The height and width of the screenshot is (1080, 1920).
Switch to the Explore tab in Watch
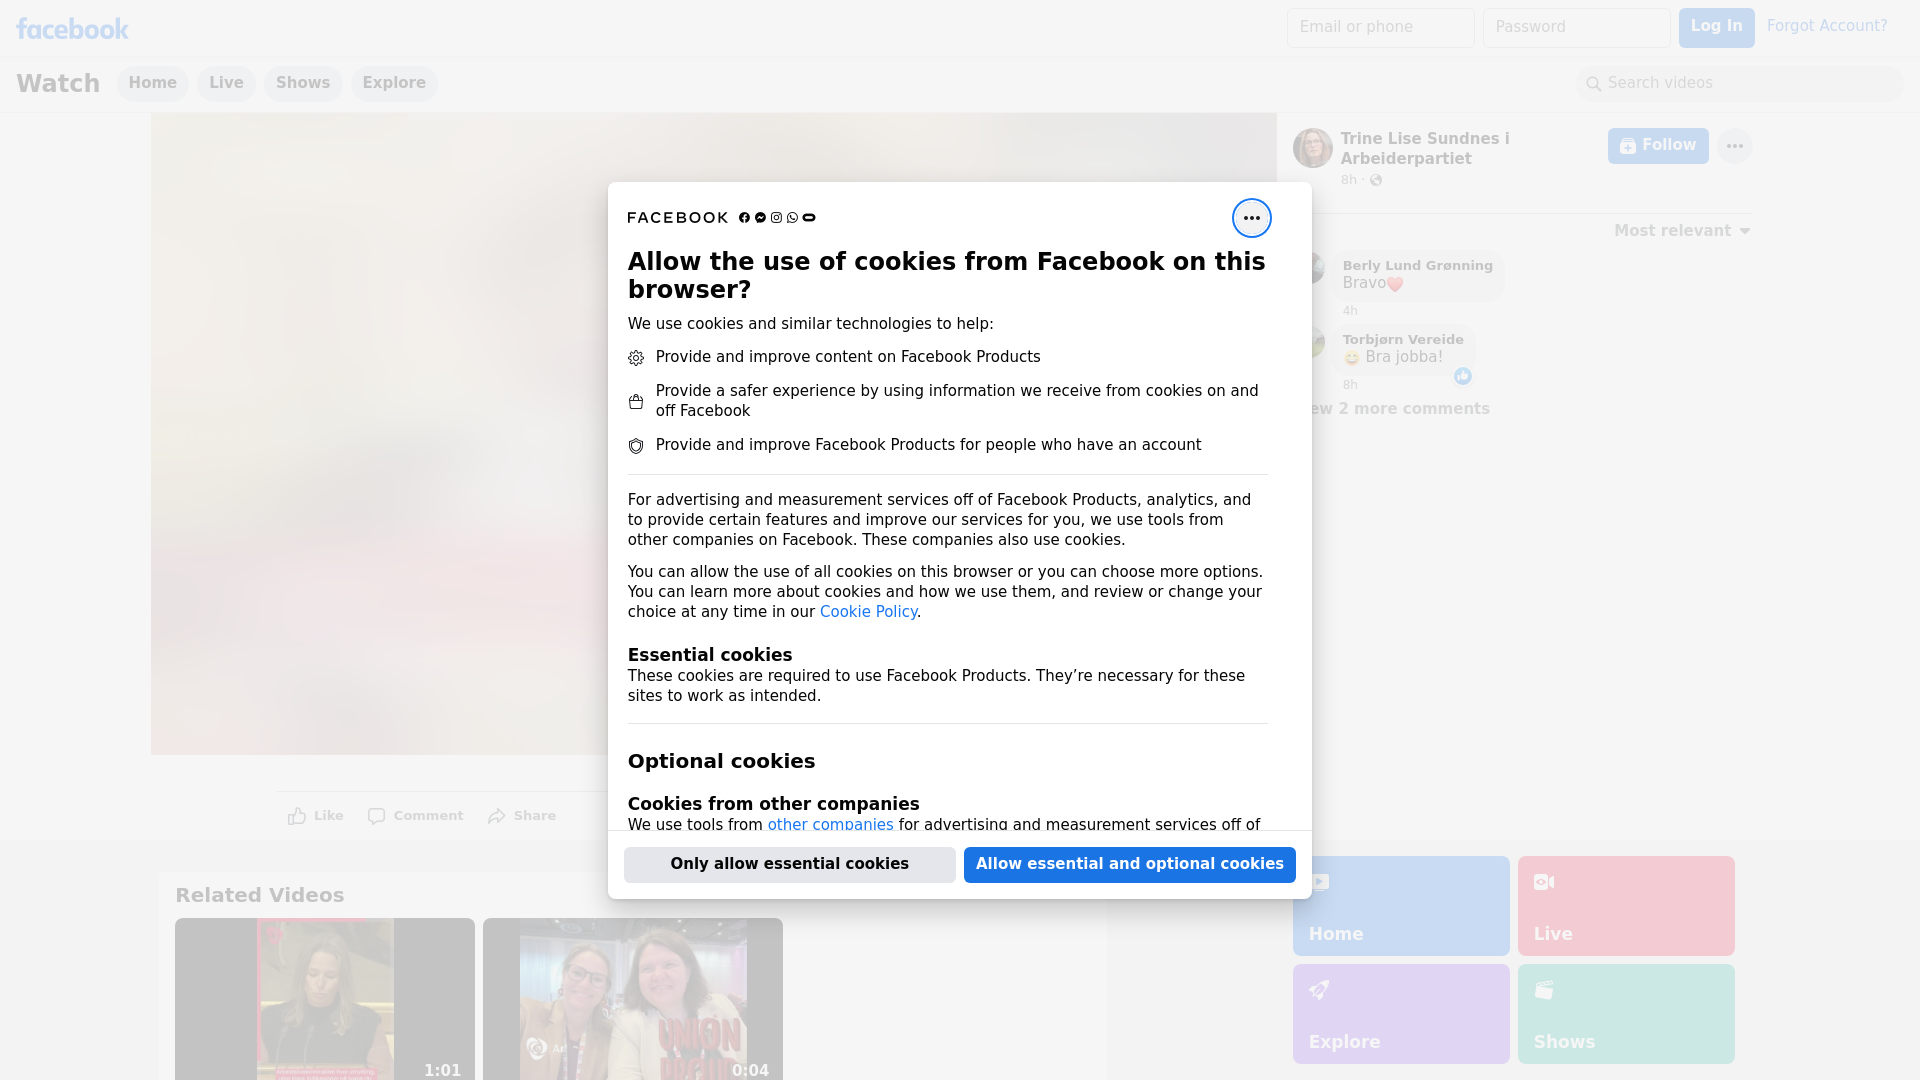click(x=394, y=83)
